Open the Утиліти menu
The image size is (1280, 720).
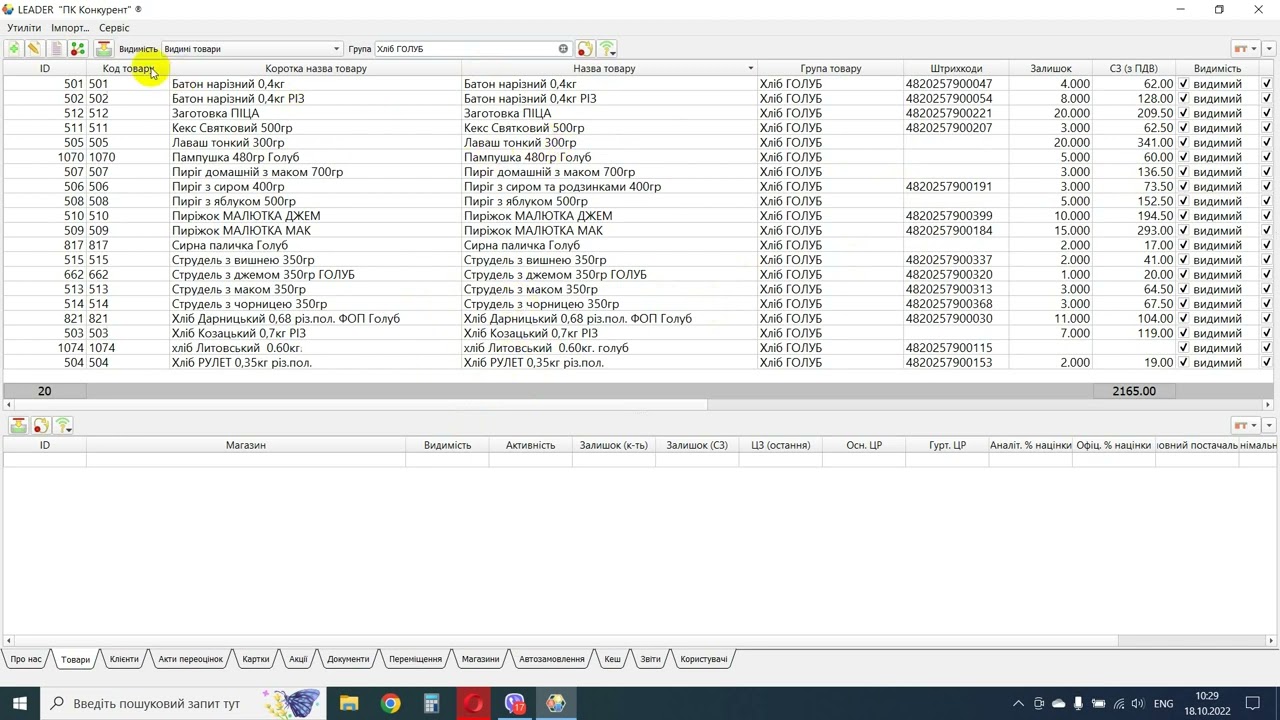(24, 28)
